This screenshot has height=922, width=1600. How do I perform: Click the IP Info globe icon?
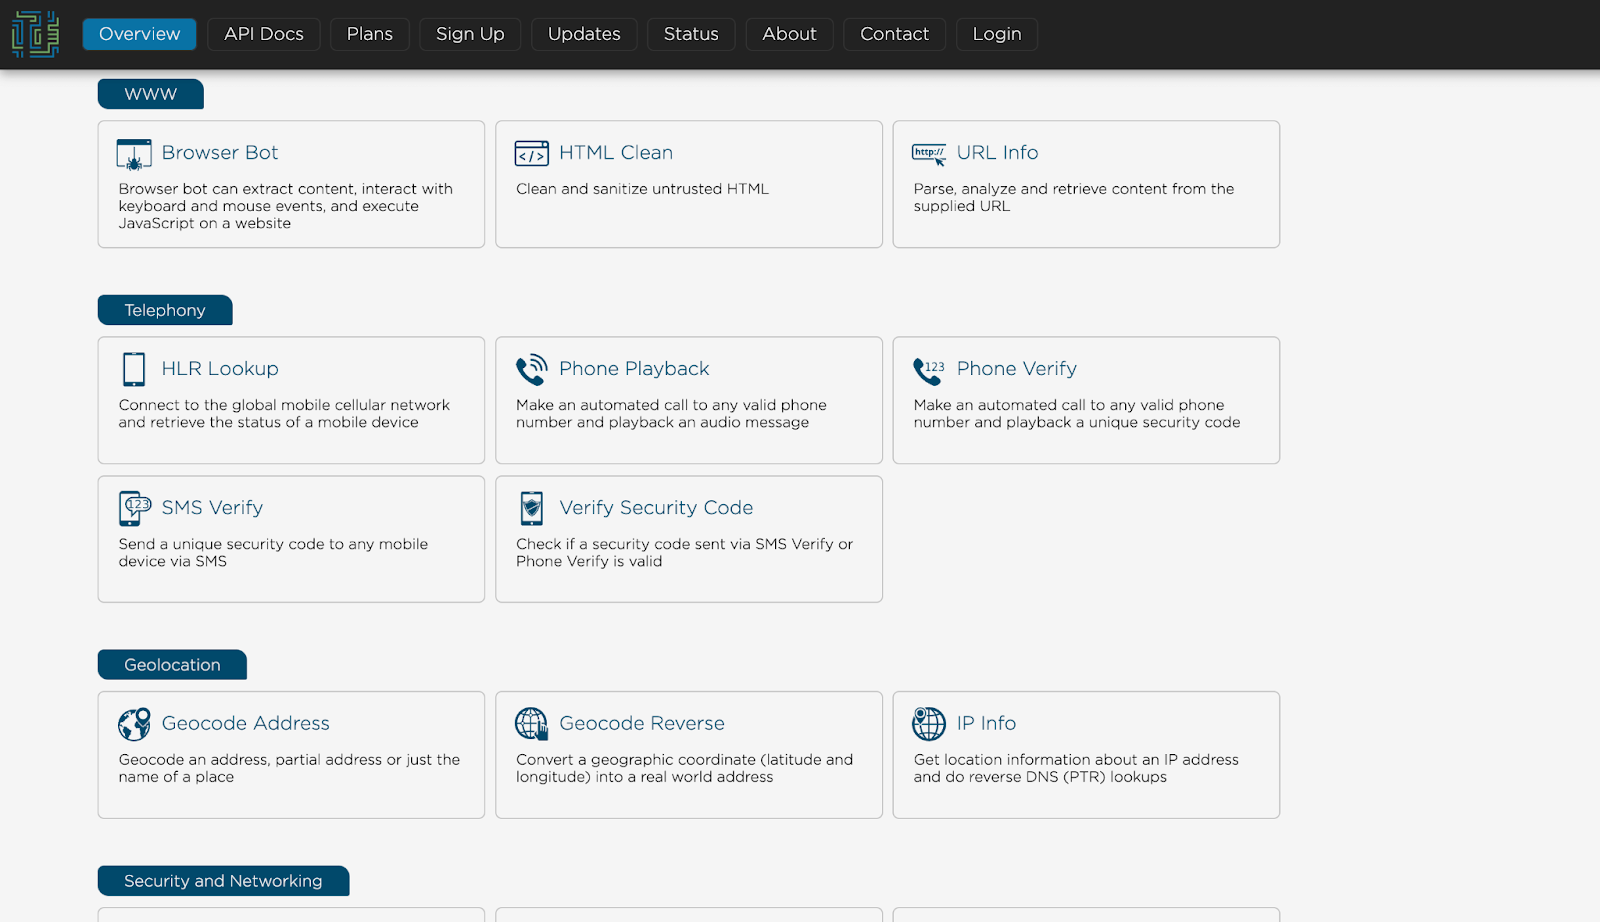click(x=929, y=723)
